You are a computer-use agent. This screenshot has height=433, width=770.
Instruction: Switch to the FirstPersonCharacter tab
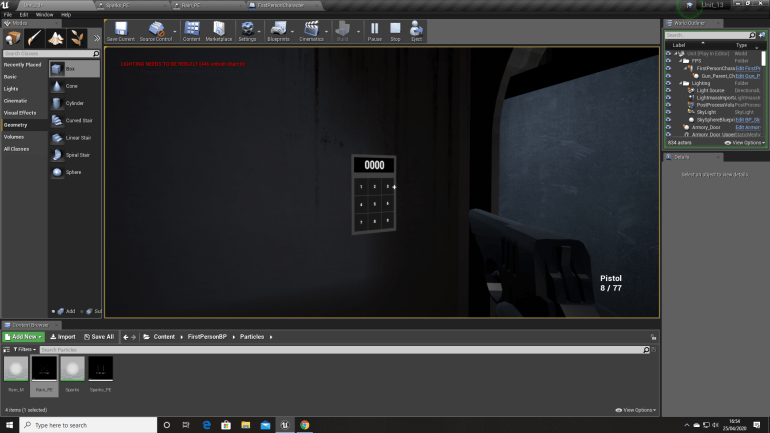[281, 5]
